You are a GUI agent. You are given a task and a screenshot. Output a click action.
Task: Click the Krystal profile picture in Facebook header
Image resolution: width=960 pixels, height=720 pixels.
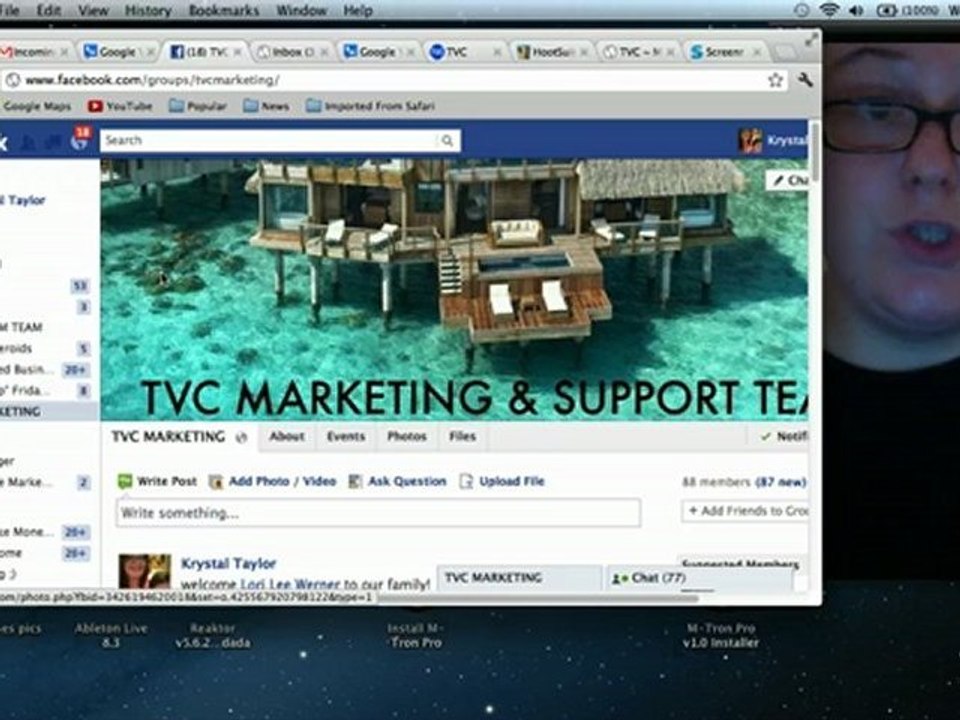point(750,141)
